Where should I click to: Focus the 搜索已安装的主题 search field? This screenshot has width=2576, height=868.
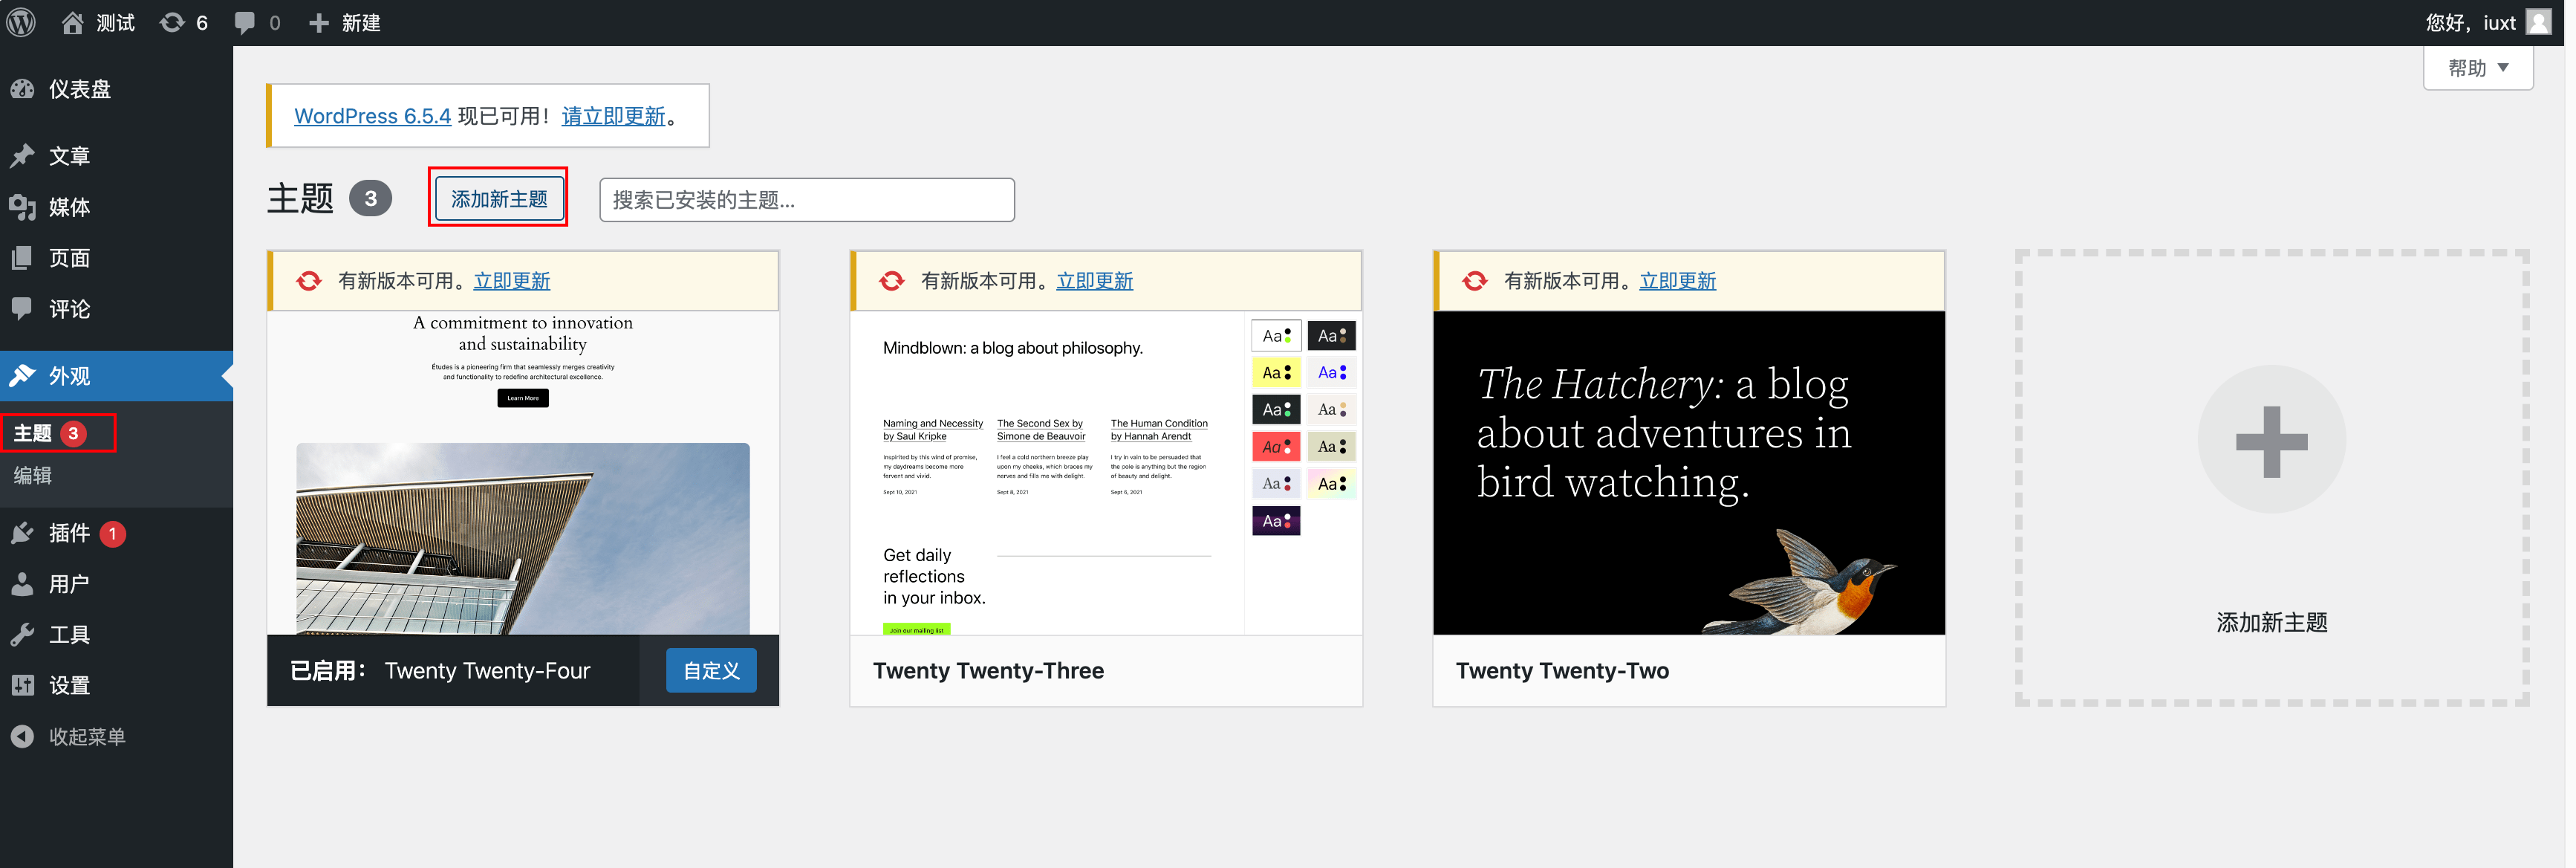(x=806, y=200)
